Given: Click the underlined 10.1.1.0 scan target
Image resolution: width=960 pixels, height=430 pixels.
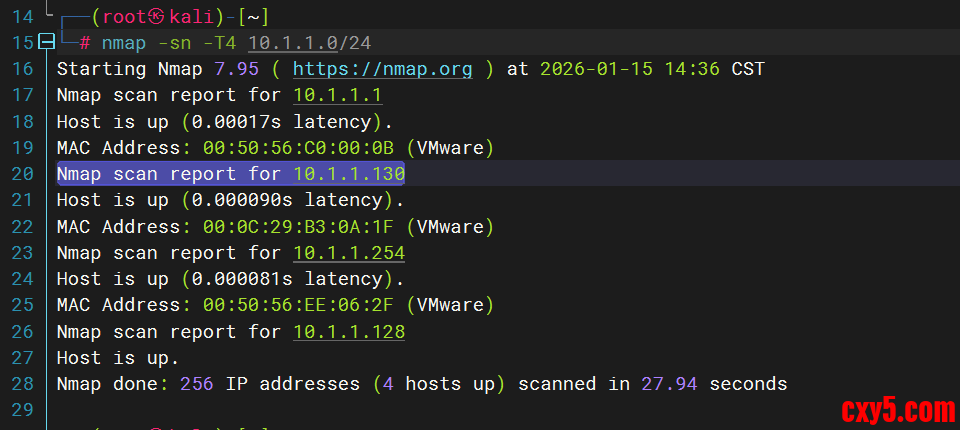Looking at the screenshot, I should coord(293,43).
